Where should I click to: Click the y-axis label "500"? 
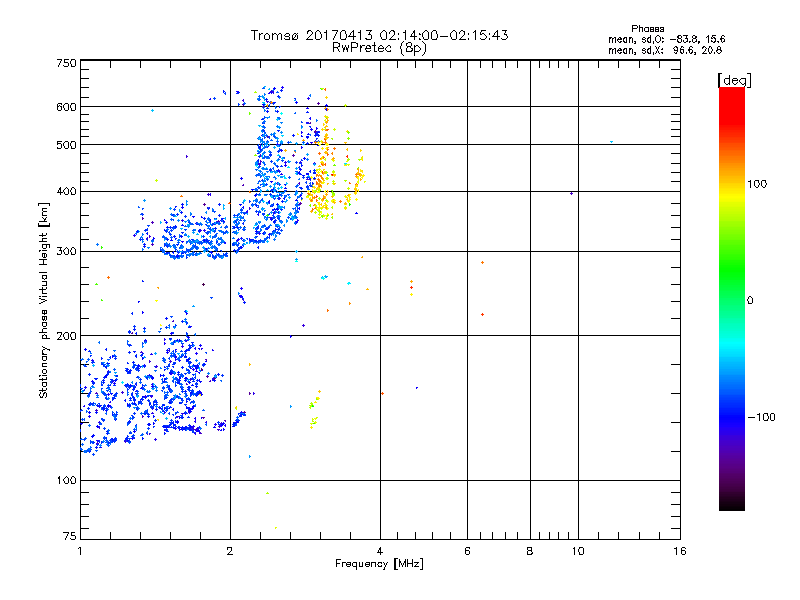66,145
